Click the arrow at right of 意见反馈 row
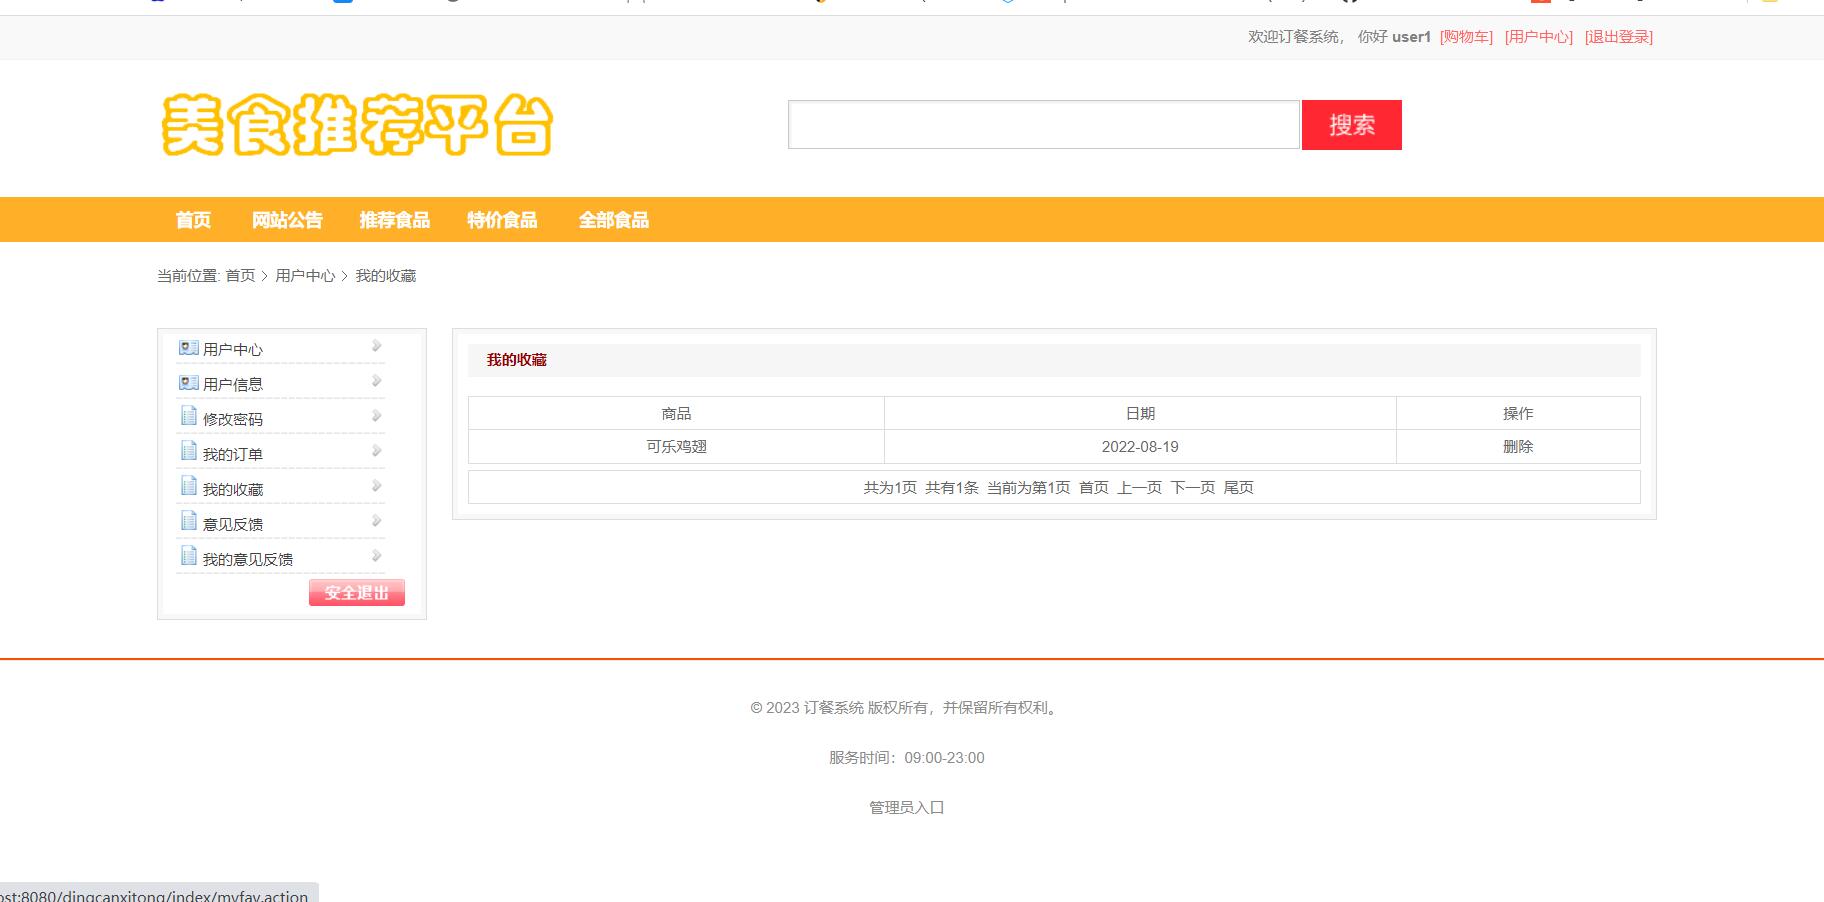Screen dimensions: 1824x902 tap(377, 521)
